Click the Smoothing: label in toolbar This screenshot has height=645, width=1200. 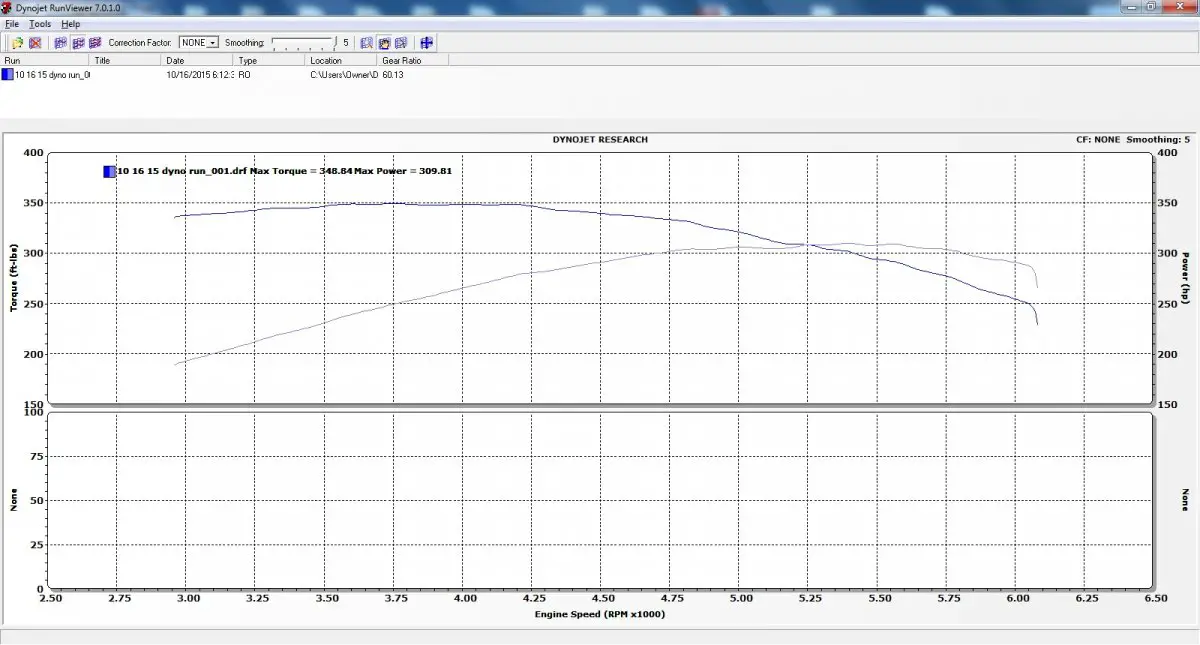pyautogui.click(x=245, y=43)
